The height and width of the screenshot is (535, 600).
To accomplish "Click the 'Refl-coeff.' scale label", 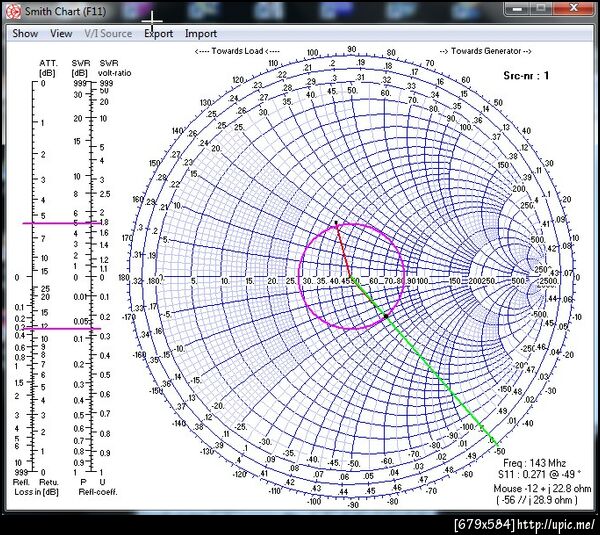I will click(x=98, y=492).
